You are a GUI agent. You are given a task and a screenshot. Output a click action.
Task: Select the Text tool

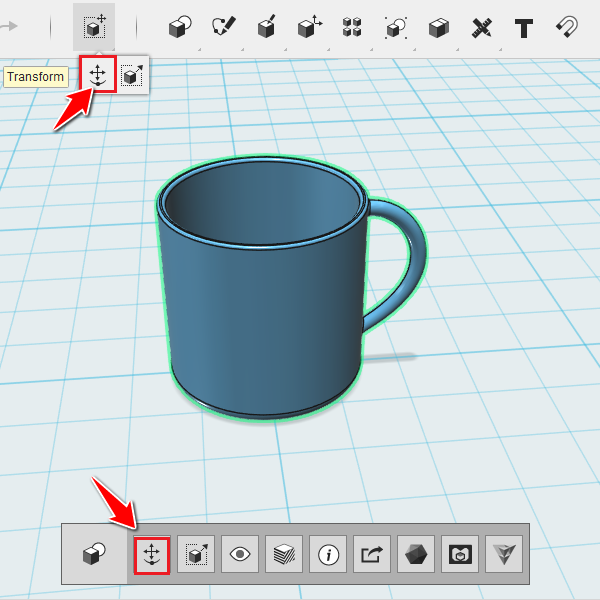524,28
